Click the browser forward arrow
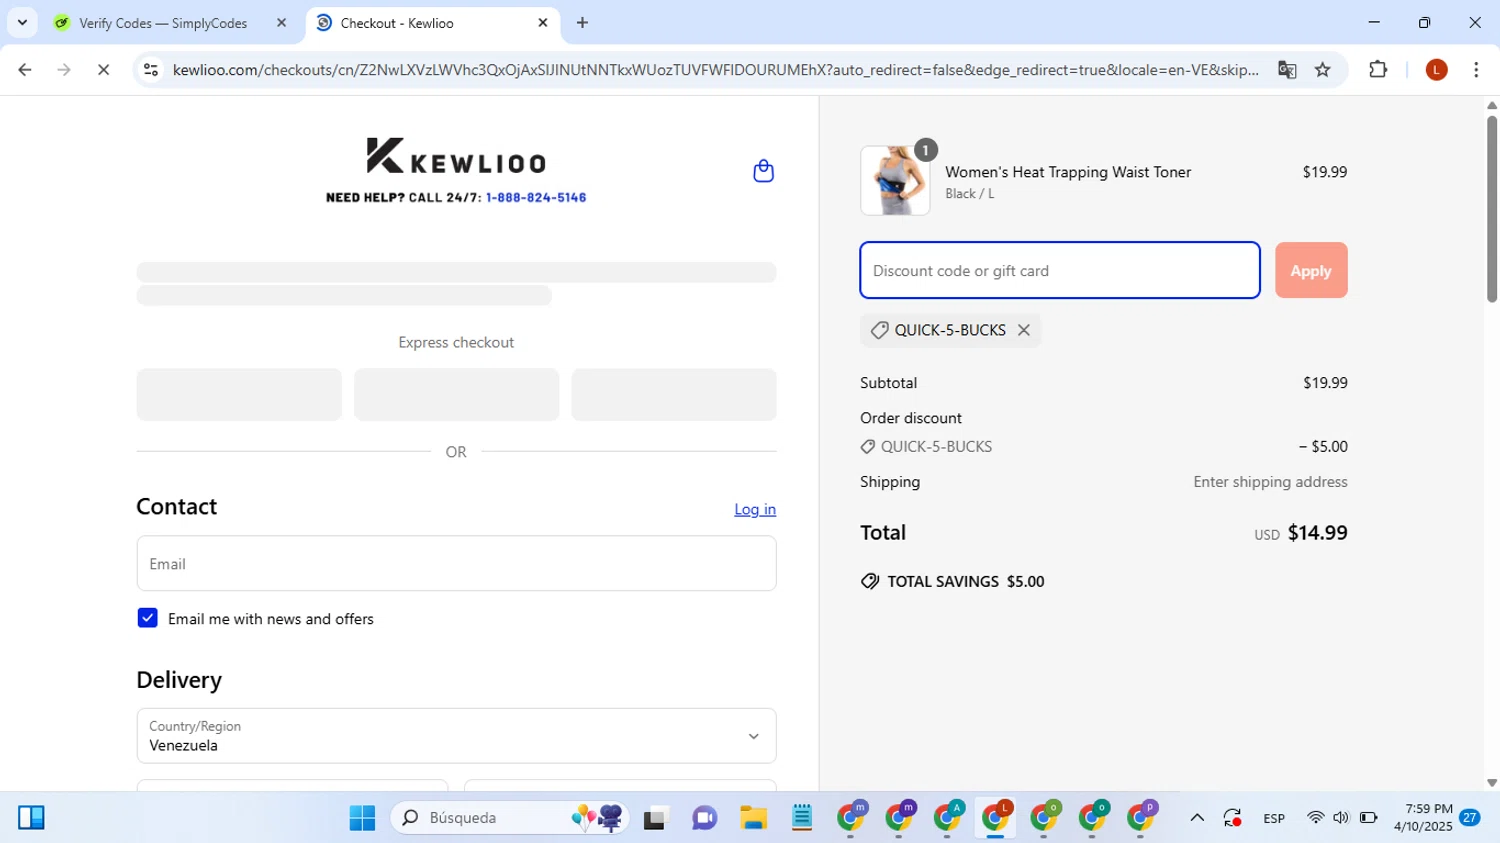Viewport: 1500px width, 843px height. click(x=64, y=70)
